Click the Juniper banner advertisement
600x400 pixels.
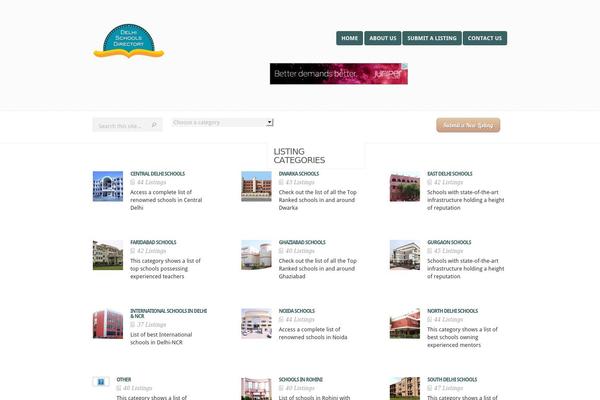[x=339, y=74]
